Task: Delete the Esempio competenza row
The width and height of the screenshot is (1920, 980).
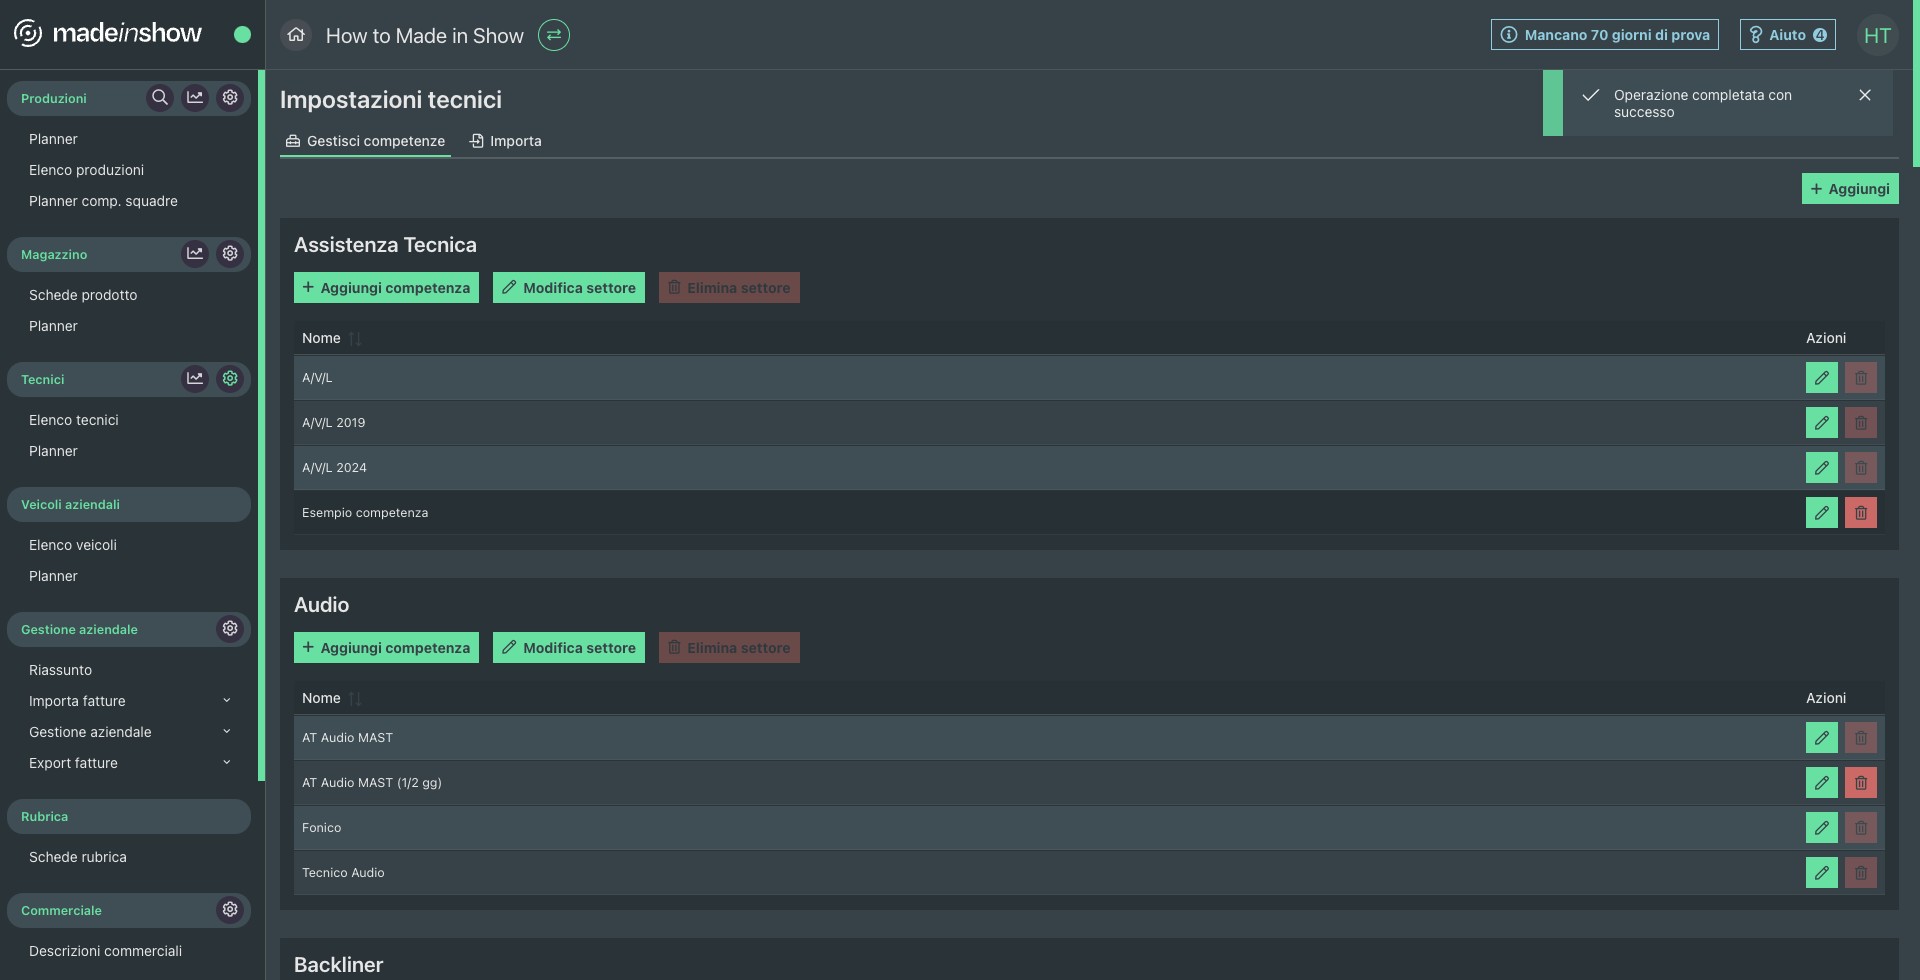Action: point(1860,513)
